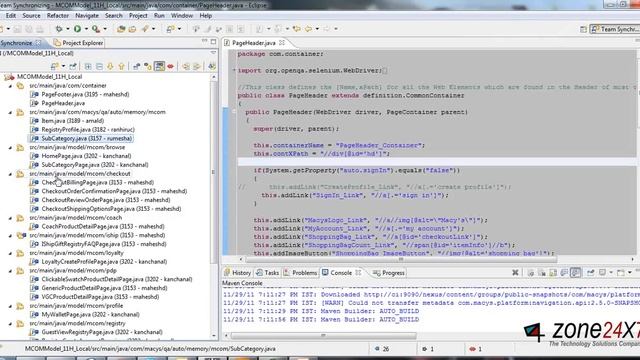Toggle highlighted Incoming/Outgoing mode button
This screenshot has width=640, height=360.
coord(160,66)
